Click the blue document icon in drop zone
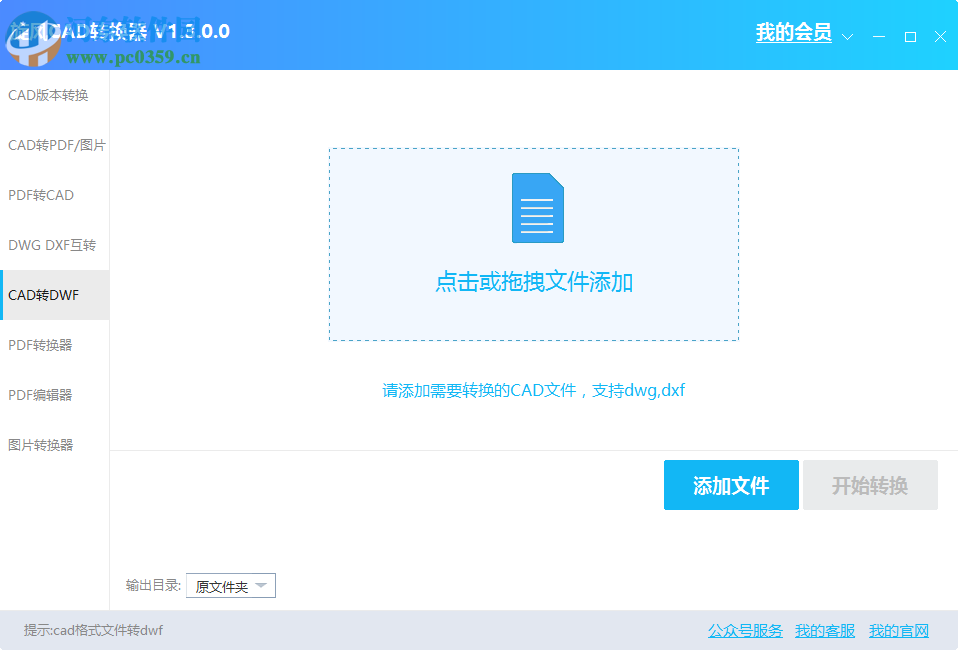Screen dimensions: 958x650 coord(537,207)
